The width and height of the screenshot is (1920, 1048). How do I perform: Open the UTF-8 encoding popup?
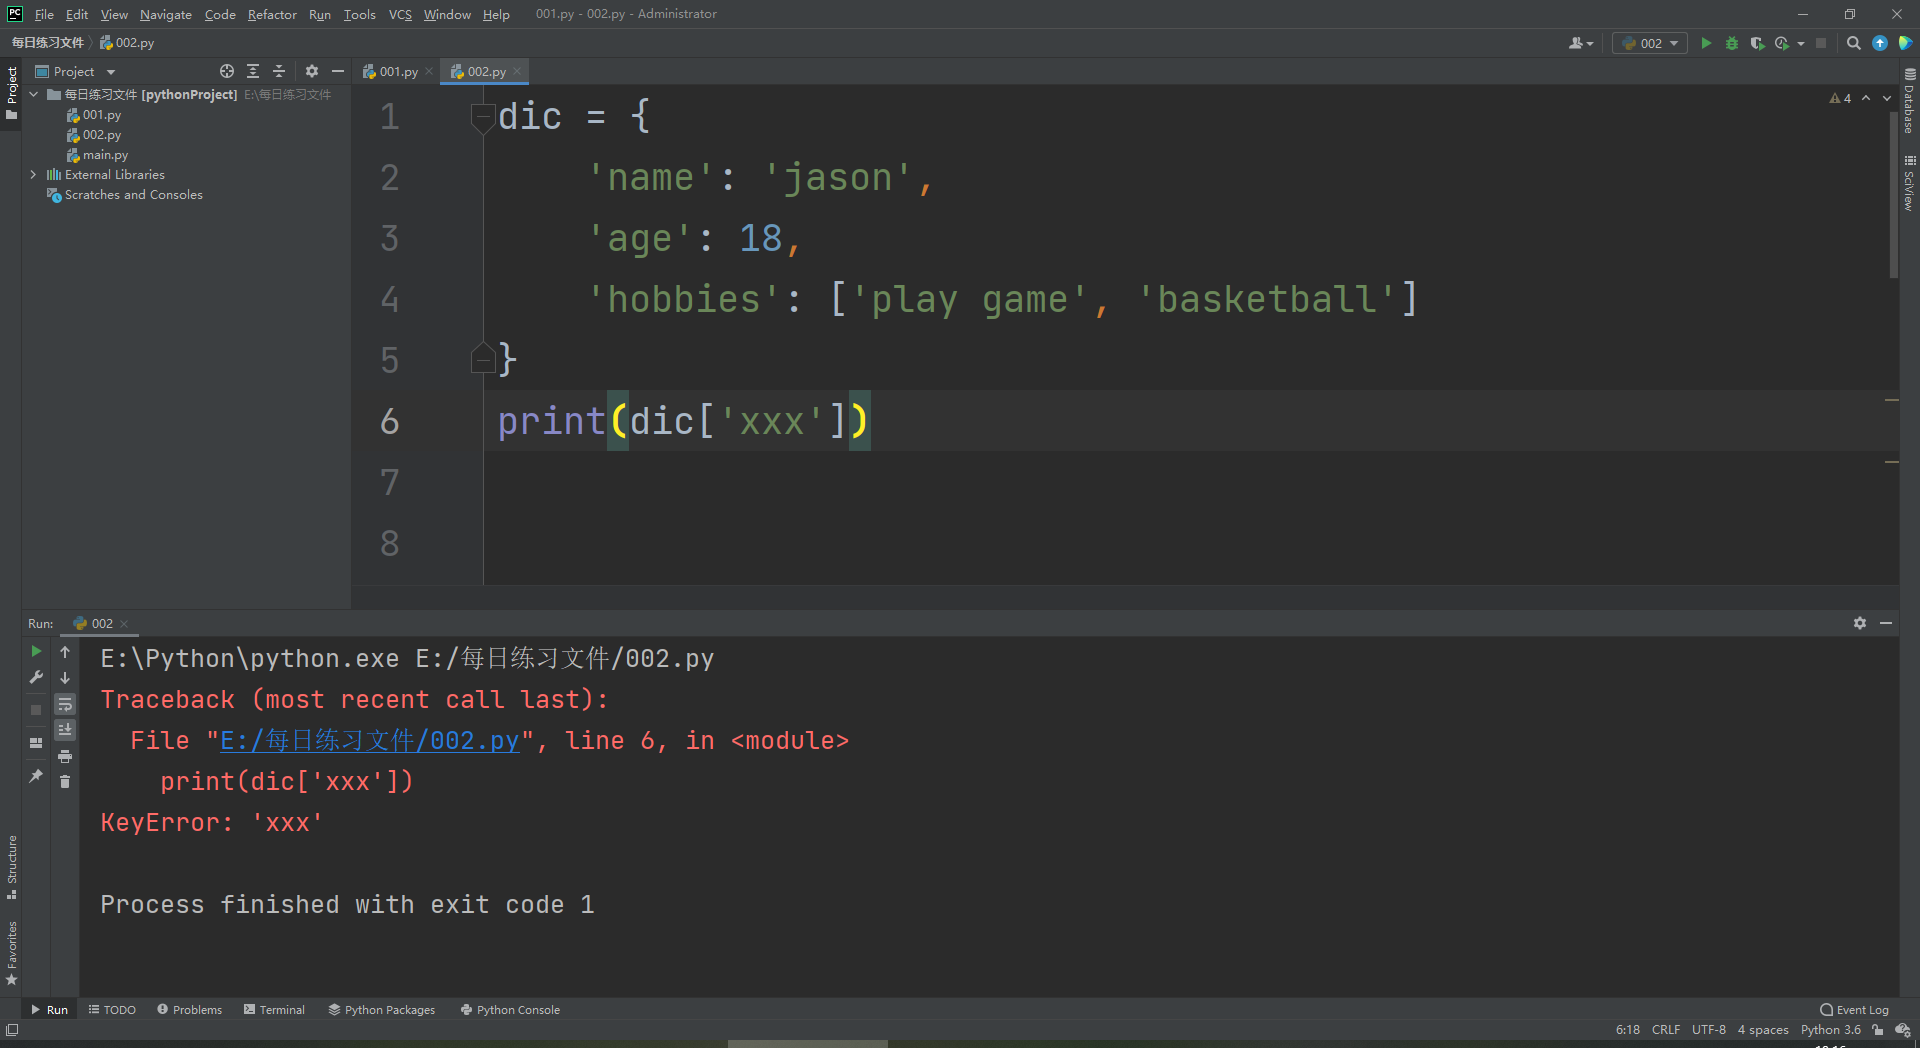1709,1030
